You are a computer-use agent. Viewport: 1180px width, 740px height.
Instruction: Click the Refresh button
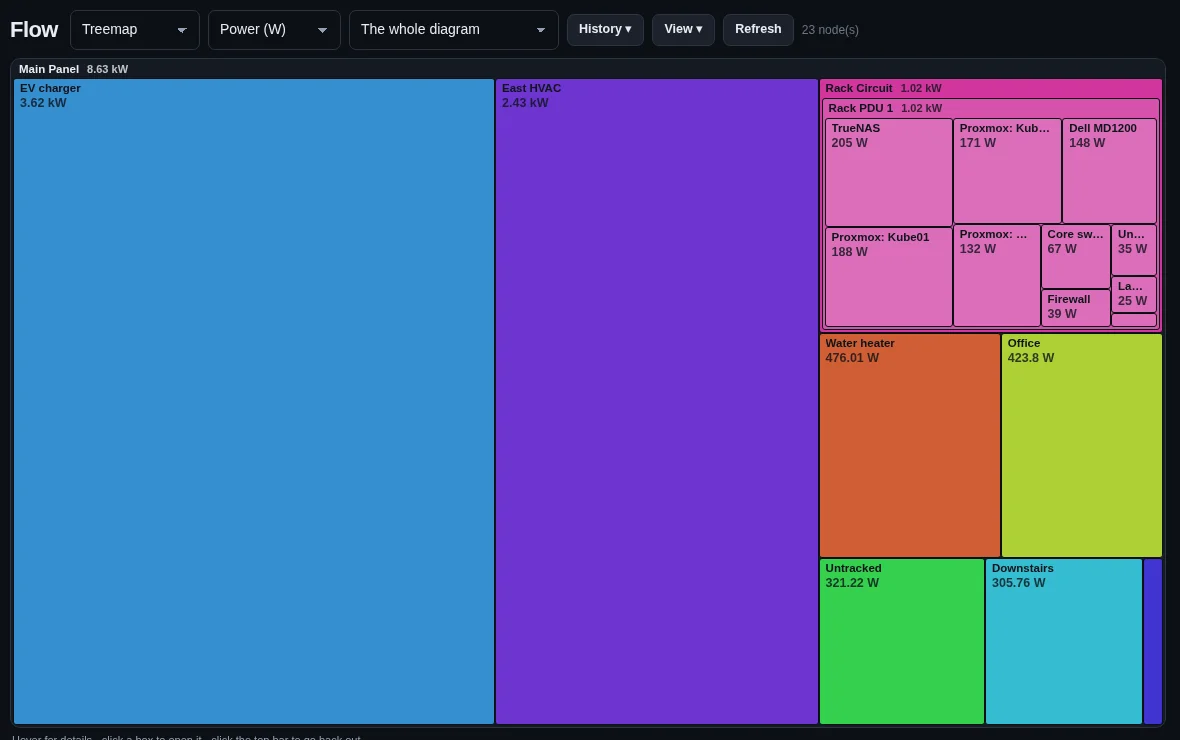coord(758,29)
